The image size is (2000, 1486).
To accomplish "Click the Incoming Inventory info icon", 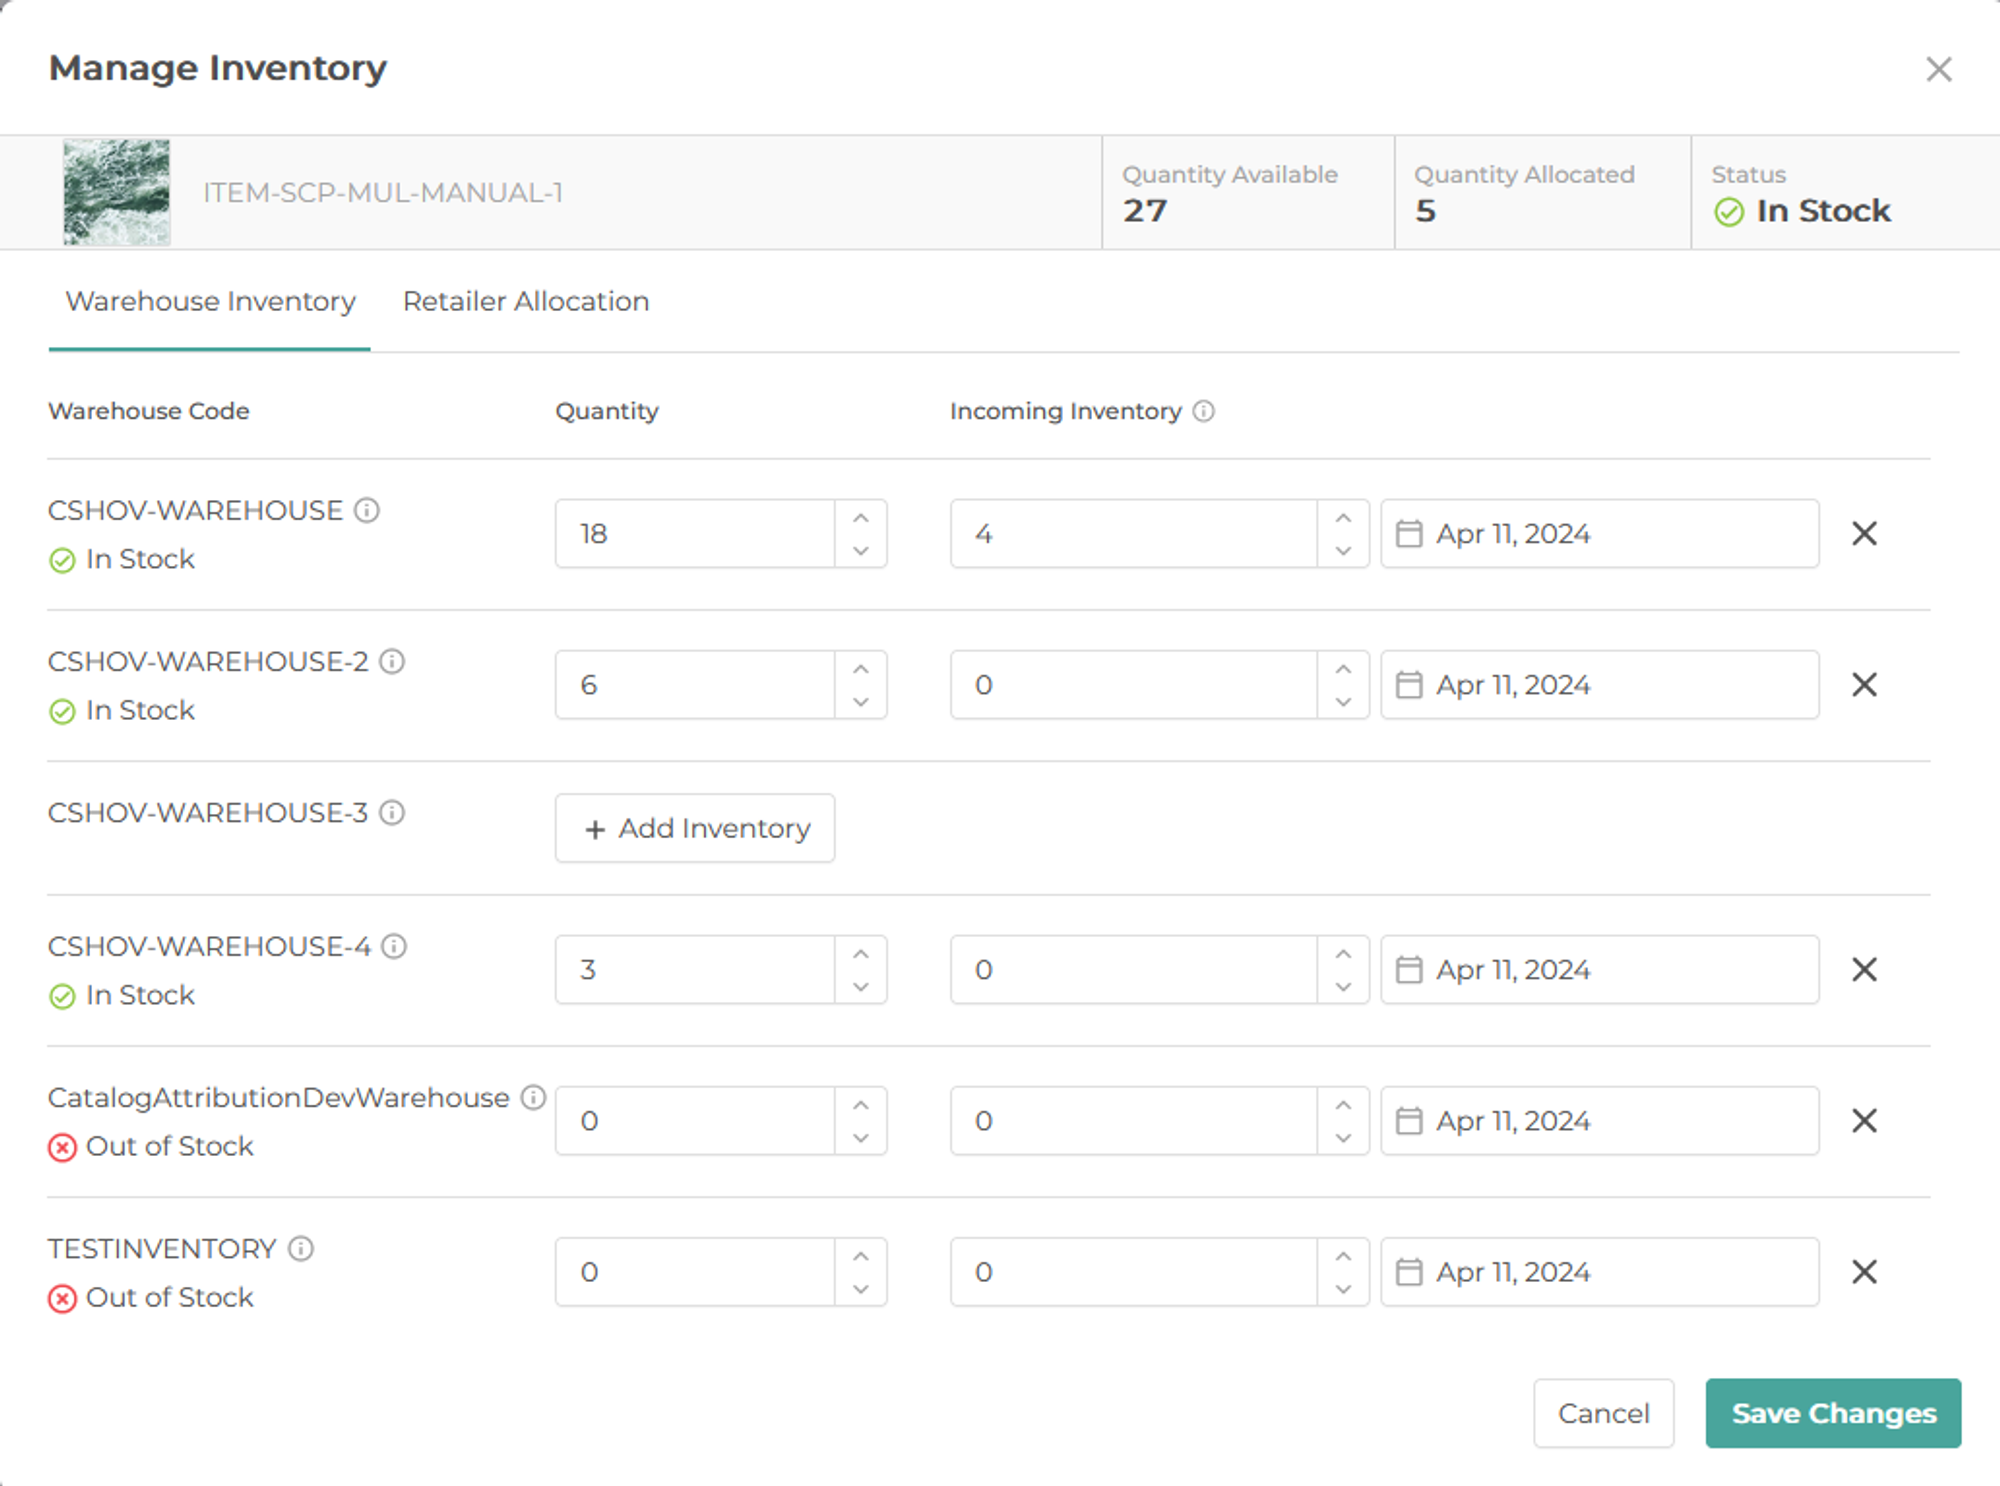I will [x=1204, y=410].
